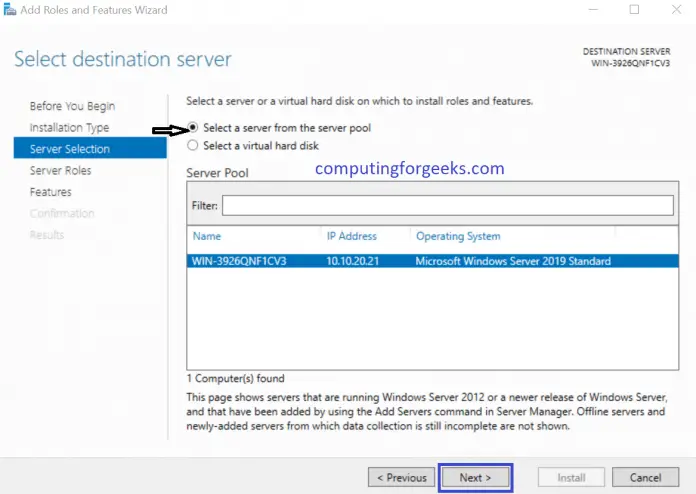Sort server pool by IP Address column
The height and width of the screenshot is (494, 696).
pos(352,237)
